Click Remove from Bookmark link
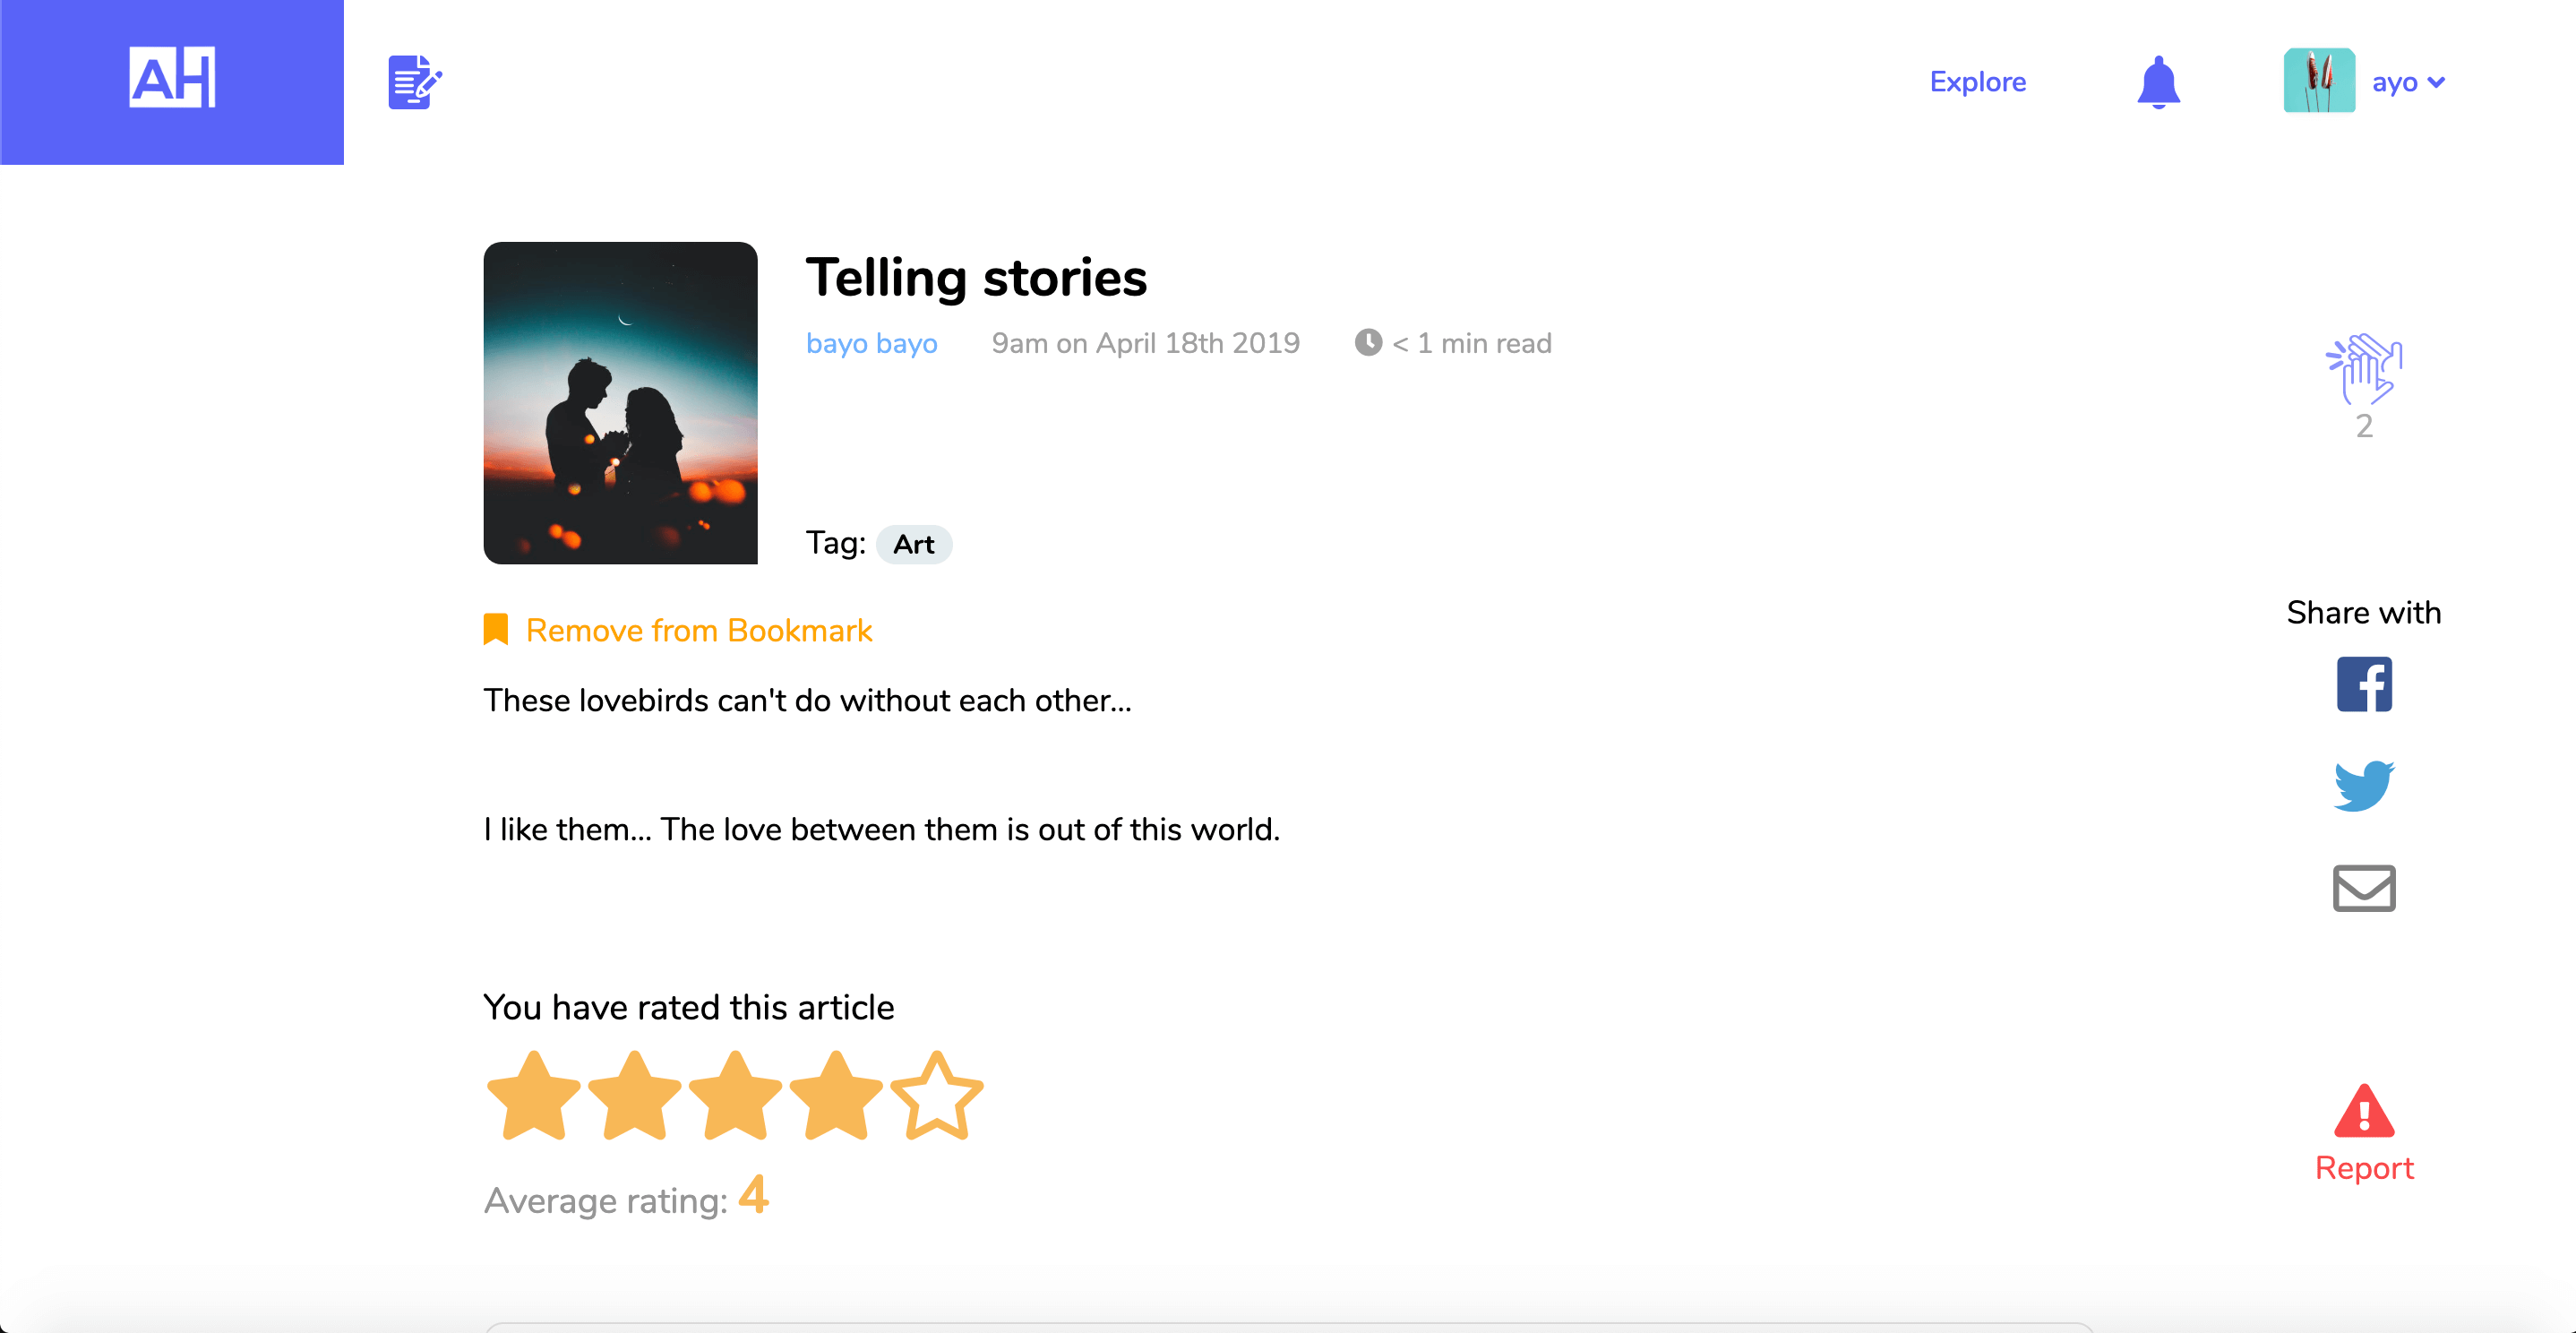Screen dimensions: 2576x1333 point(699,630)
